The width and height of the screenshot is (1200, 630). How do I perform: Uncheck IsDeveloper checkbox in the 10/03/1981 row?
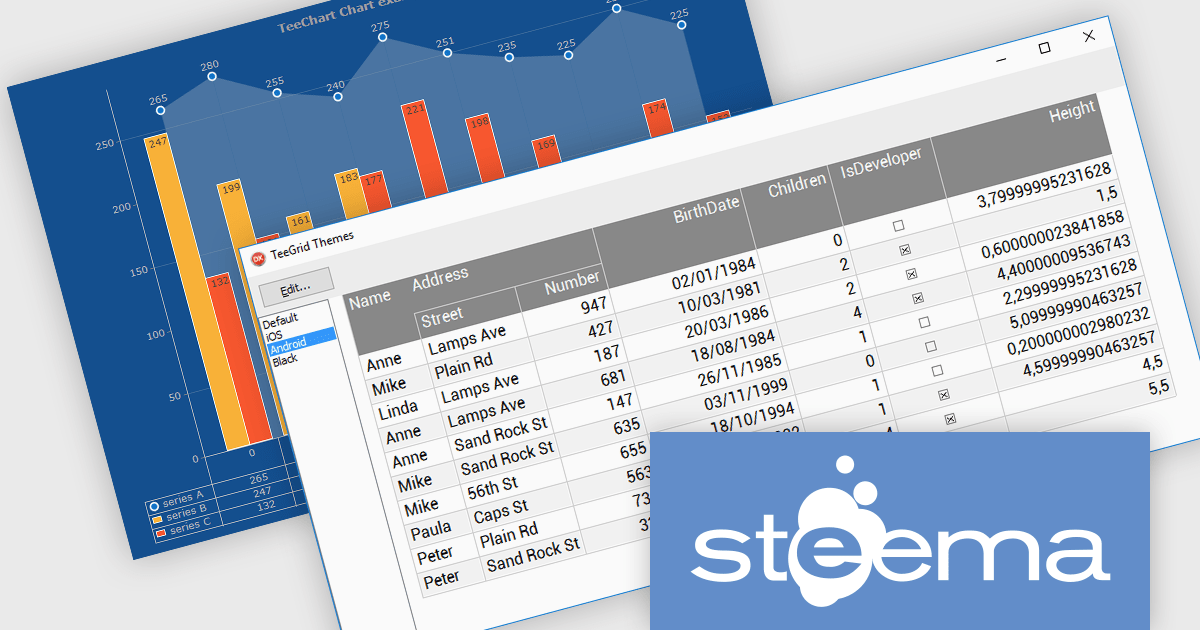pyautogui.click(x=903, y=249)
